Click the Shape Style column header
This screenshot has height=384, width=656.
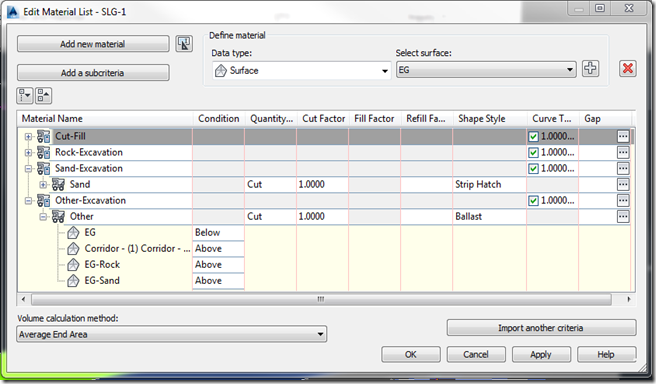tap(490, 119)
